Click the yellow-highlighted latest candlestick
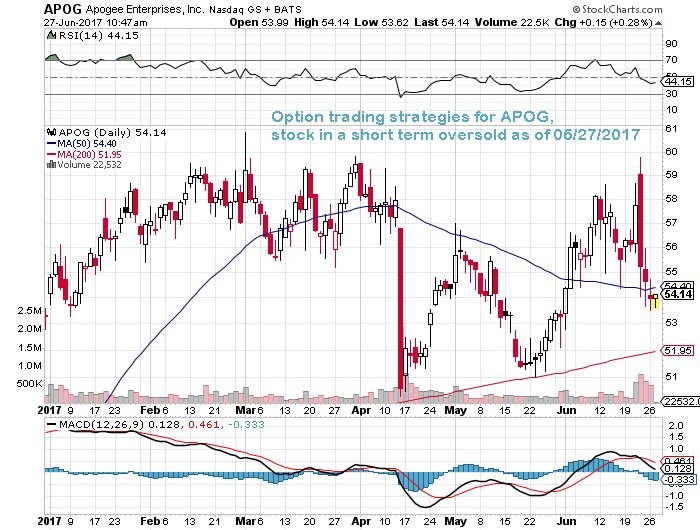This screenshot has height=530, width=700. pyautogui.click(x=655, y=300)
